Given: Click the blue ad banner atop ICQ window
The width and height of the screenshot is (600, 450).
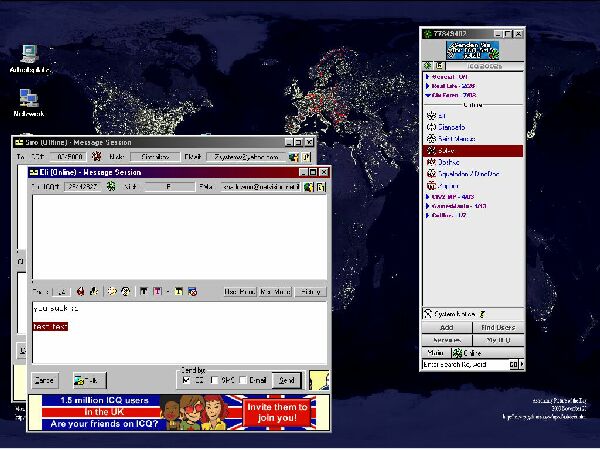Looking at the screenshot, I should coord(473,51).
